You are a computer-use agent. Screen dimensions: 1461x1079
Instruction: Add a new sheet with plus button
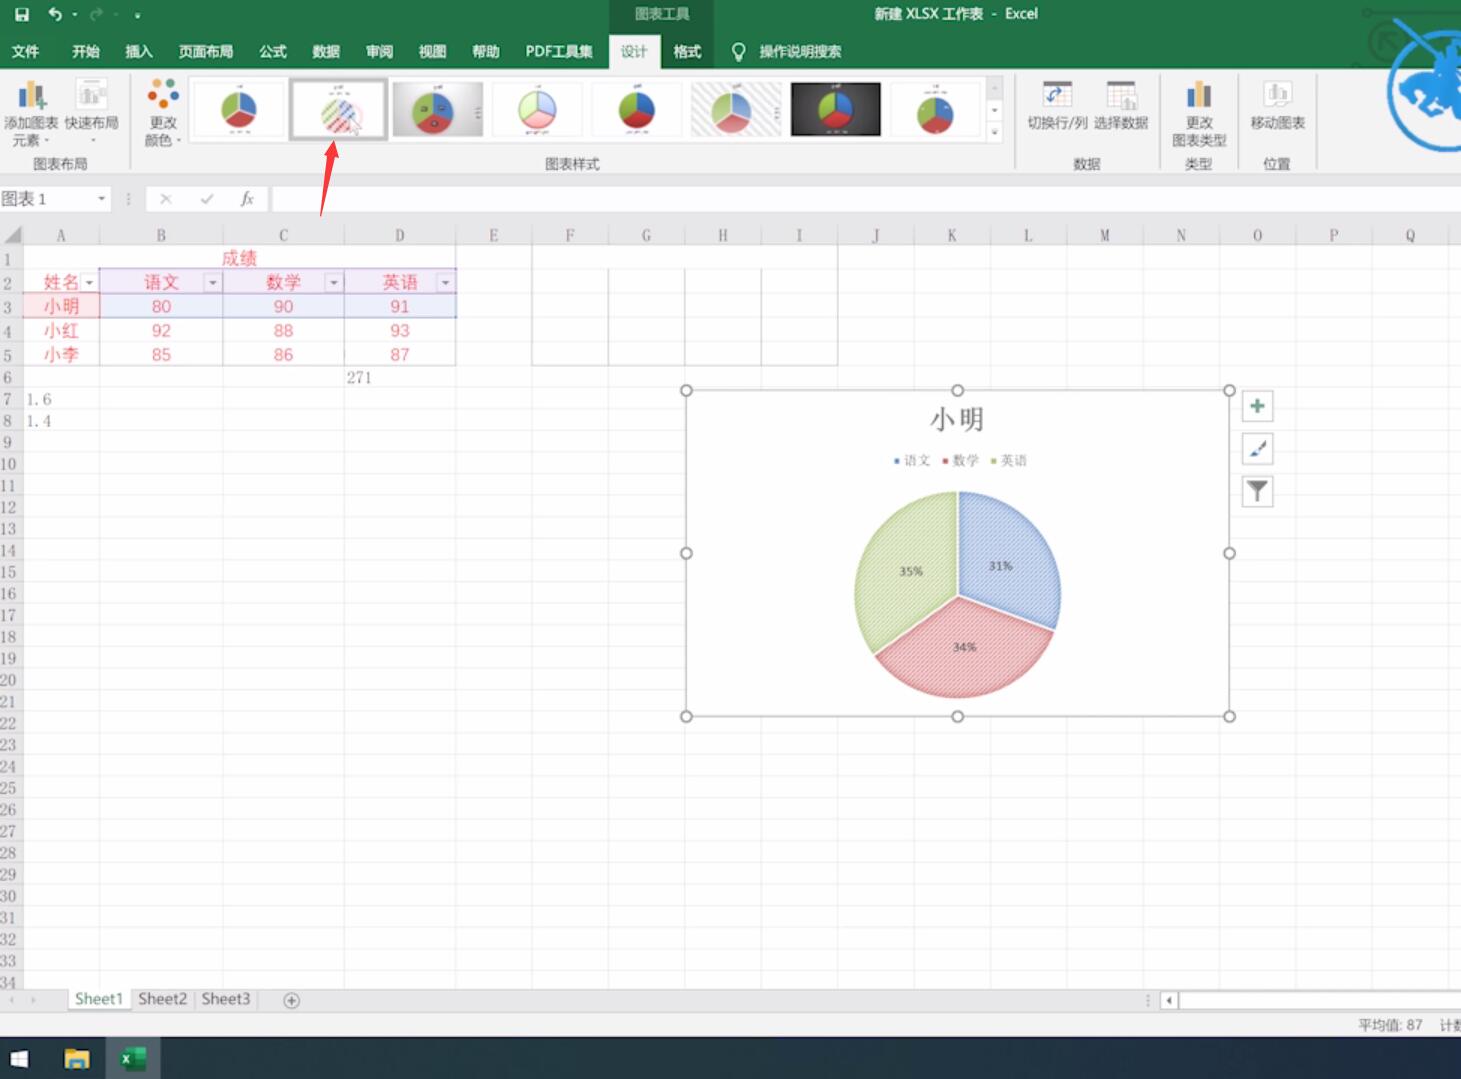point(291,1000)
